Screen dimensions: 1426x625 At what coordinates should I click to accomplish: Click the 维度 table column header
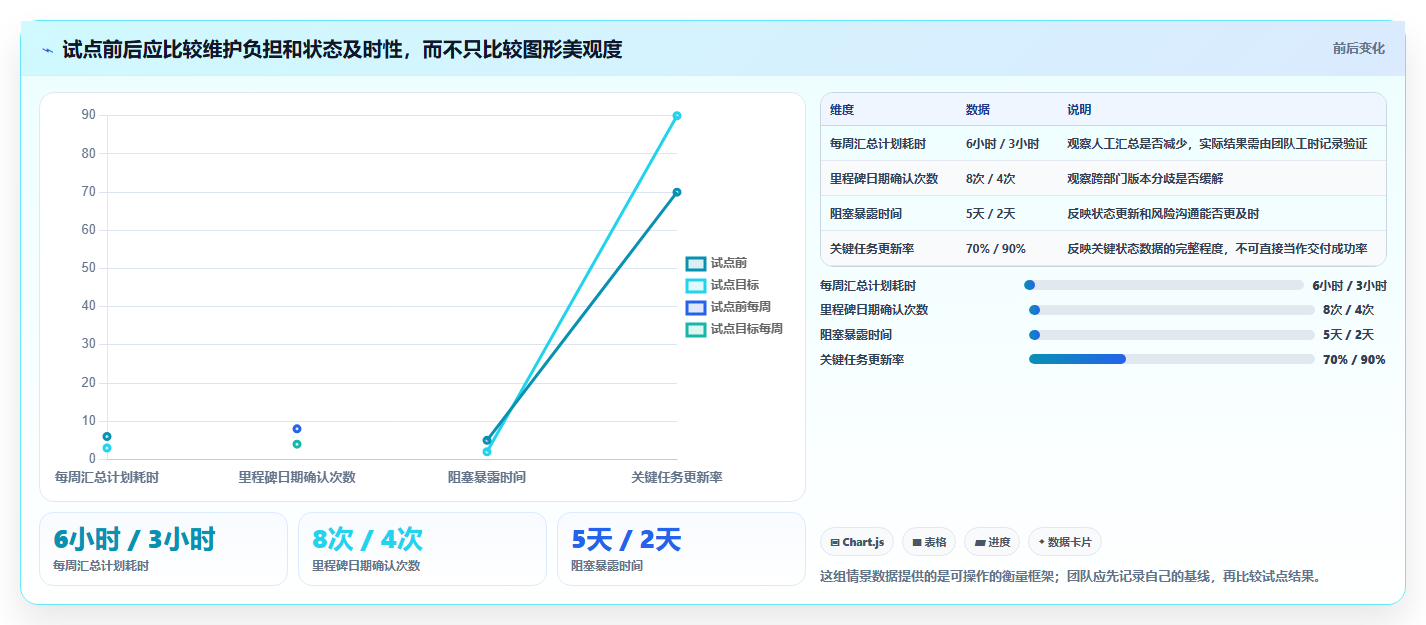pyautogui.click(x=842, y=110)
